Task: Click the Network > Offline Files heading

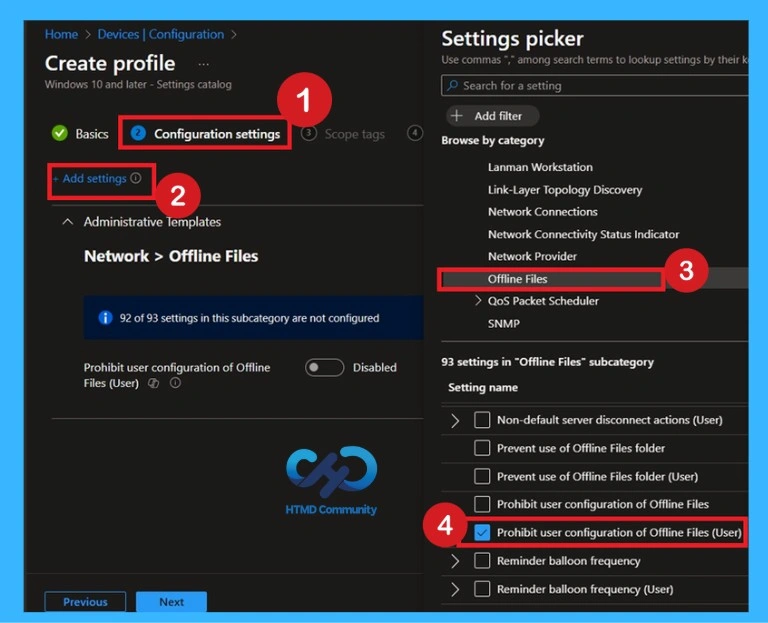Action: 171,256
